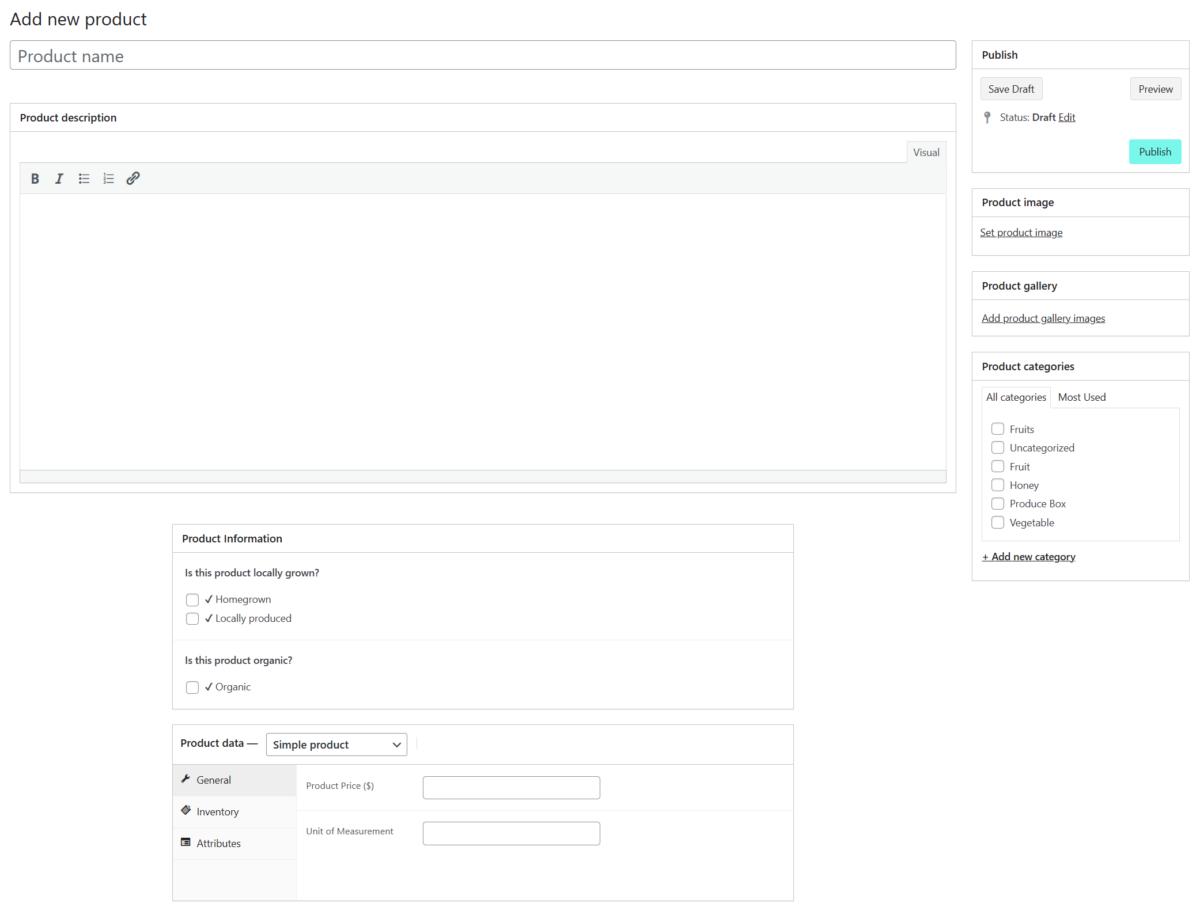Viewport: 1200px width, 919px height.
Task: Insert a bulleted list in the editor
Action: tap(84, 178)
